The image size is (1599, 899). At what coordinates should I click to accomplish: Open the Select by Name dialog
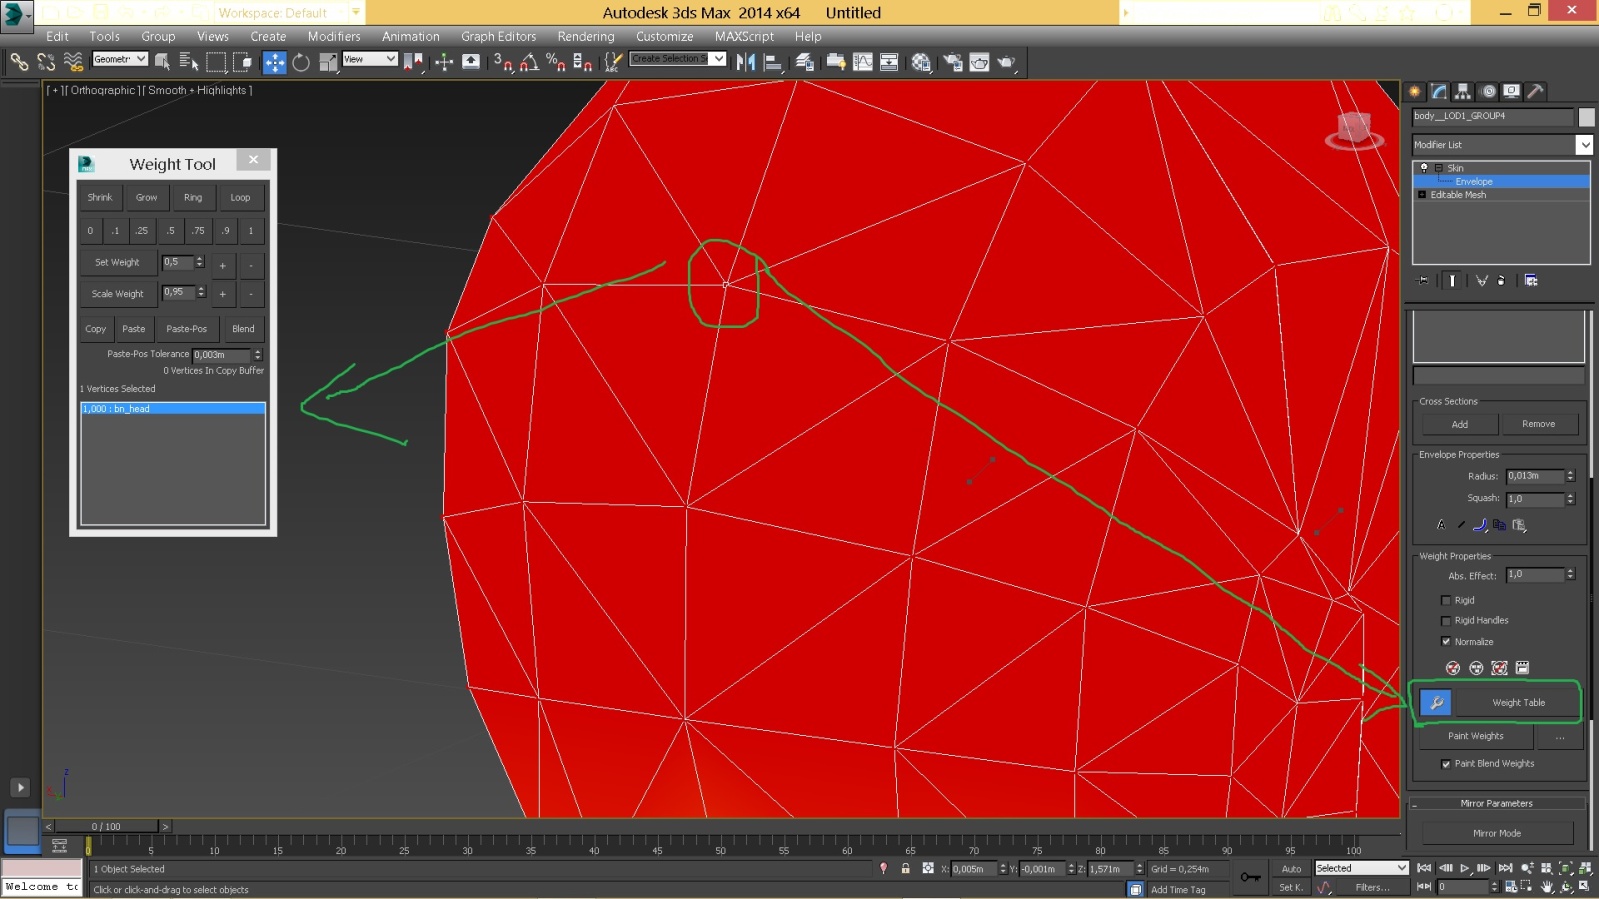click(x=189, y=62)
